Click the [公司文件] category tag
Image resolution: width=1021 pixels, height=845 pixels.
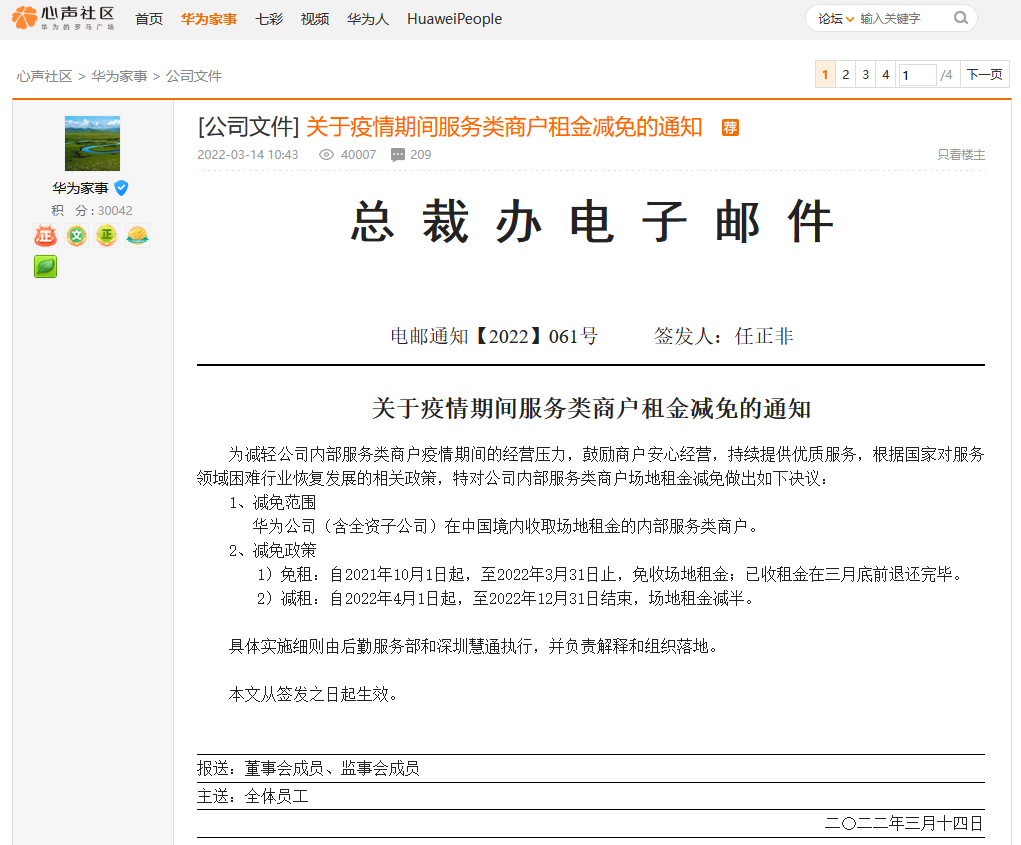249,127
